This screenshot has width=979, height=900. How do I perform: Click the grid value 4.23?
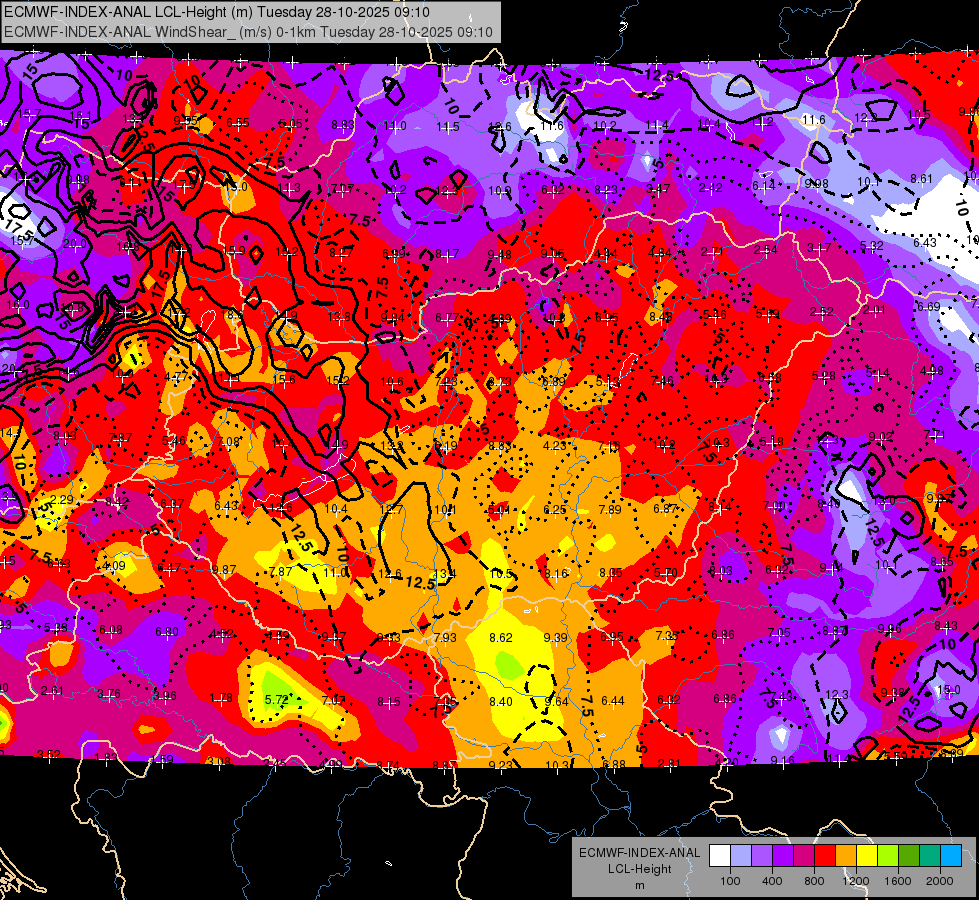(554, 446)
